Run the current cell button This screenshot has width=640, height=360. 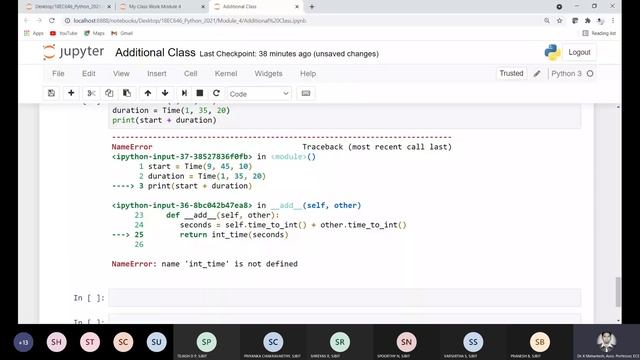pyautogui.click(x=184, y=93)
